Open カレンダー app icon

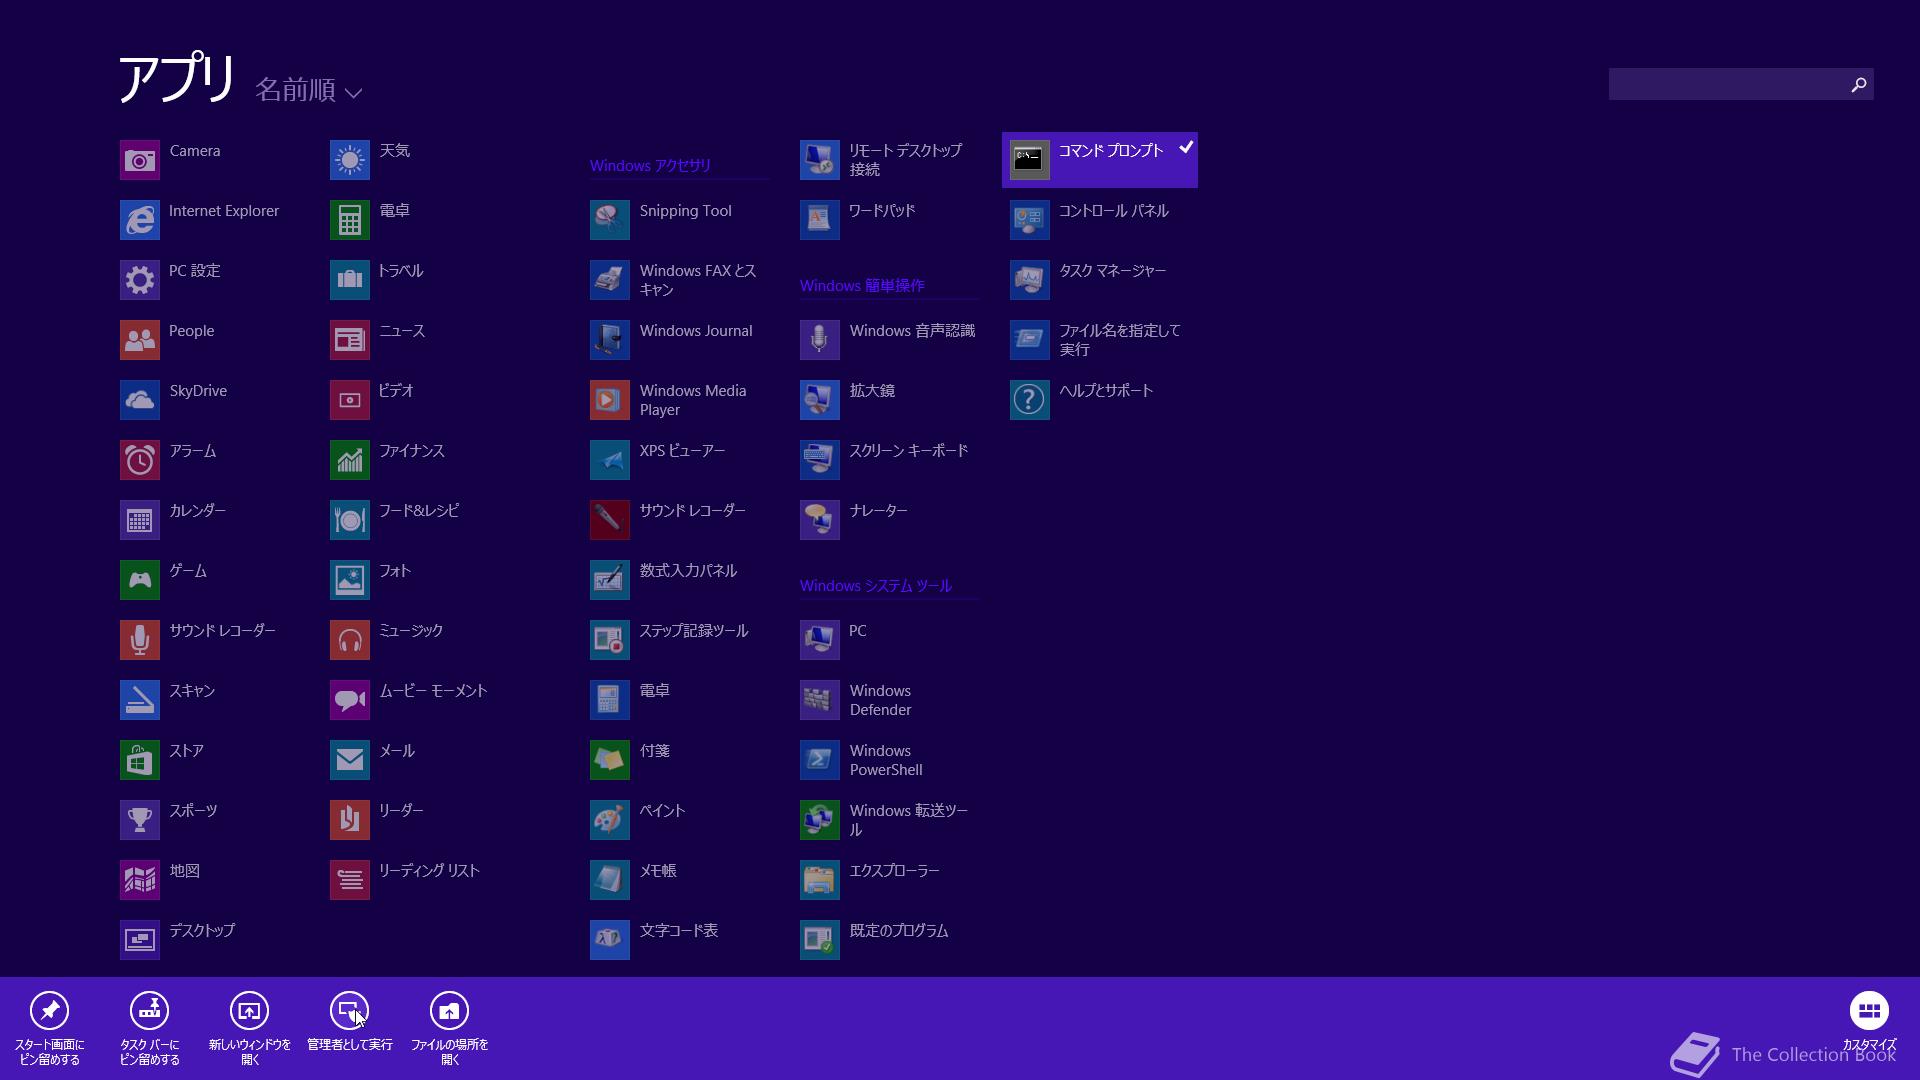click(x=140, y=520)
